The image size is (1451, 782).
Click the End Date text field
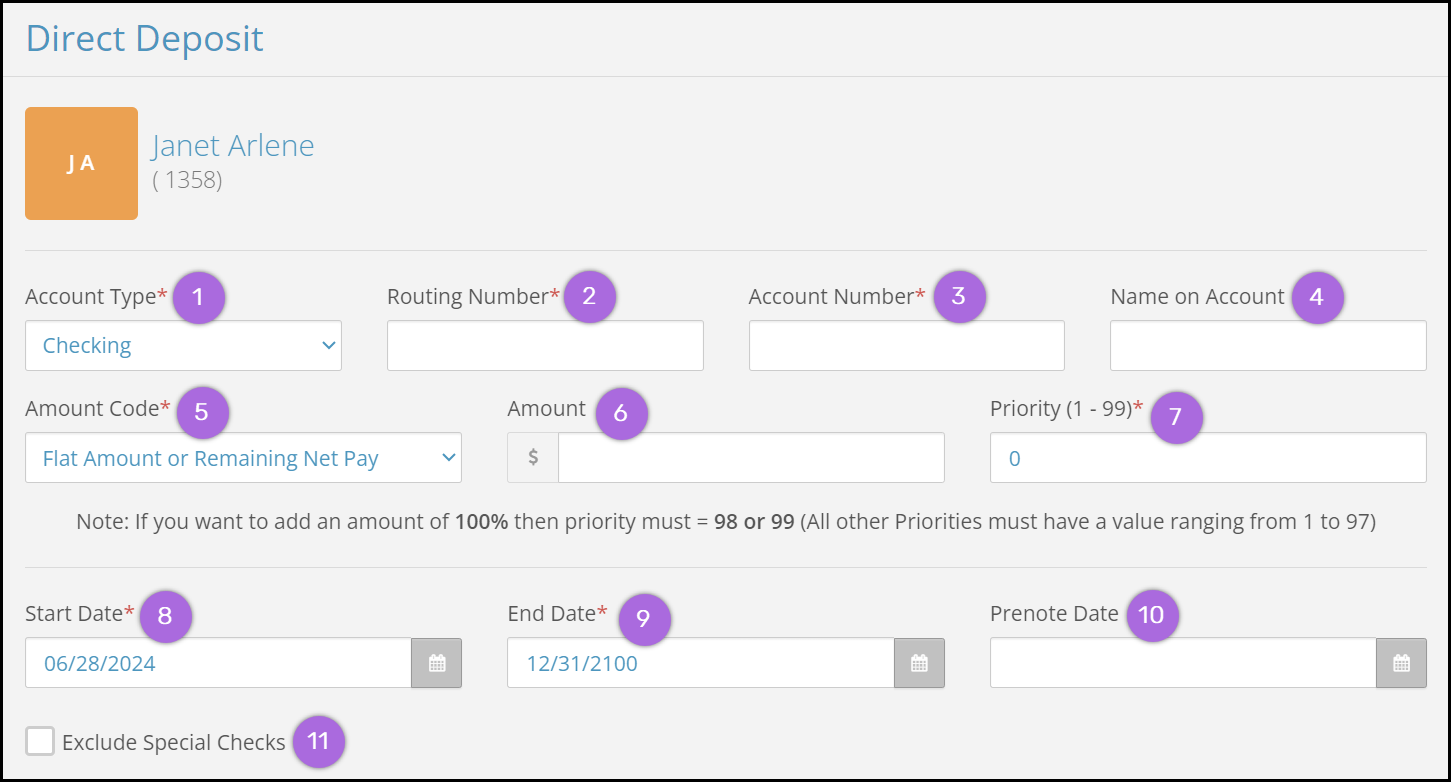700,663
